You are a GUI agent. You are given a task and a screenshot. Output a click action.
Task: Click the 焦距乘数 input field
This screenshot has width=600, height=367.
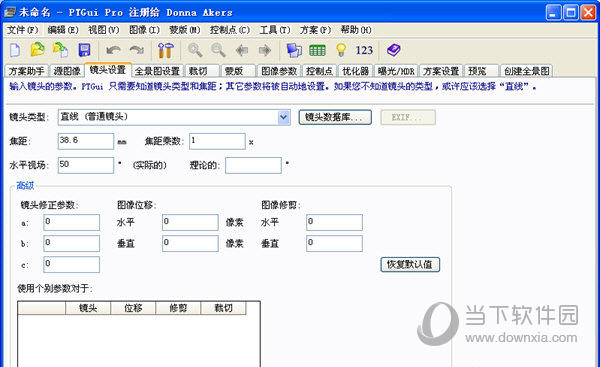tap(217, 141)
